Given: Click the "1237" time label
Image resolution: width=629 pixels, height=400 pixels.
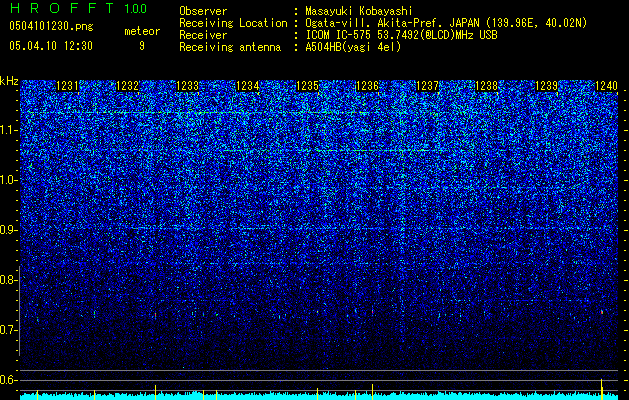Looking at the screenshot, I should [x=428, y=86].
